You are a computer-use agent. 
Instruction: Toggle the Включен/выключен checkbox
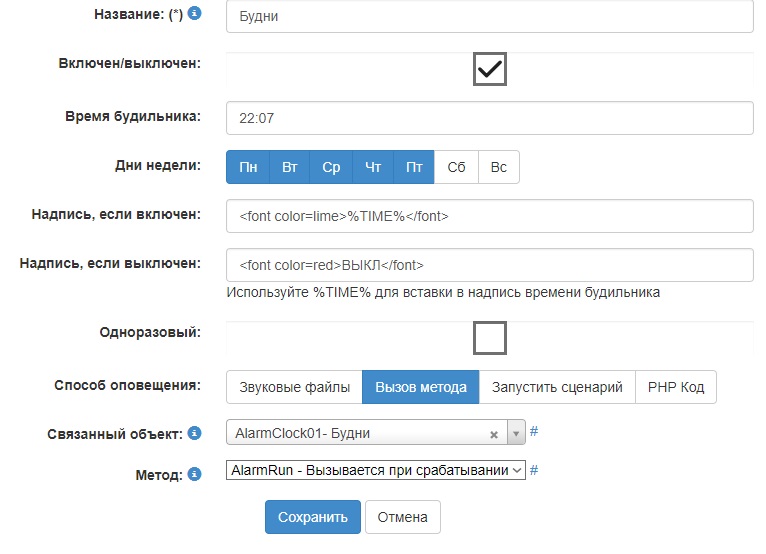coord(490,68)
